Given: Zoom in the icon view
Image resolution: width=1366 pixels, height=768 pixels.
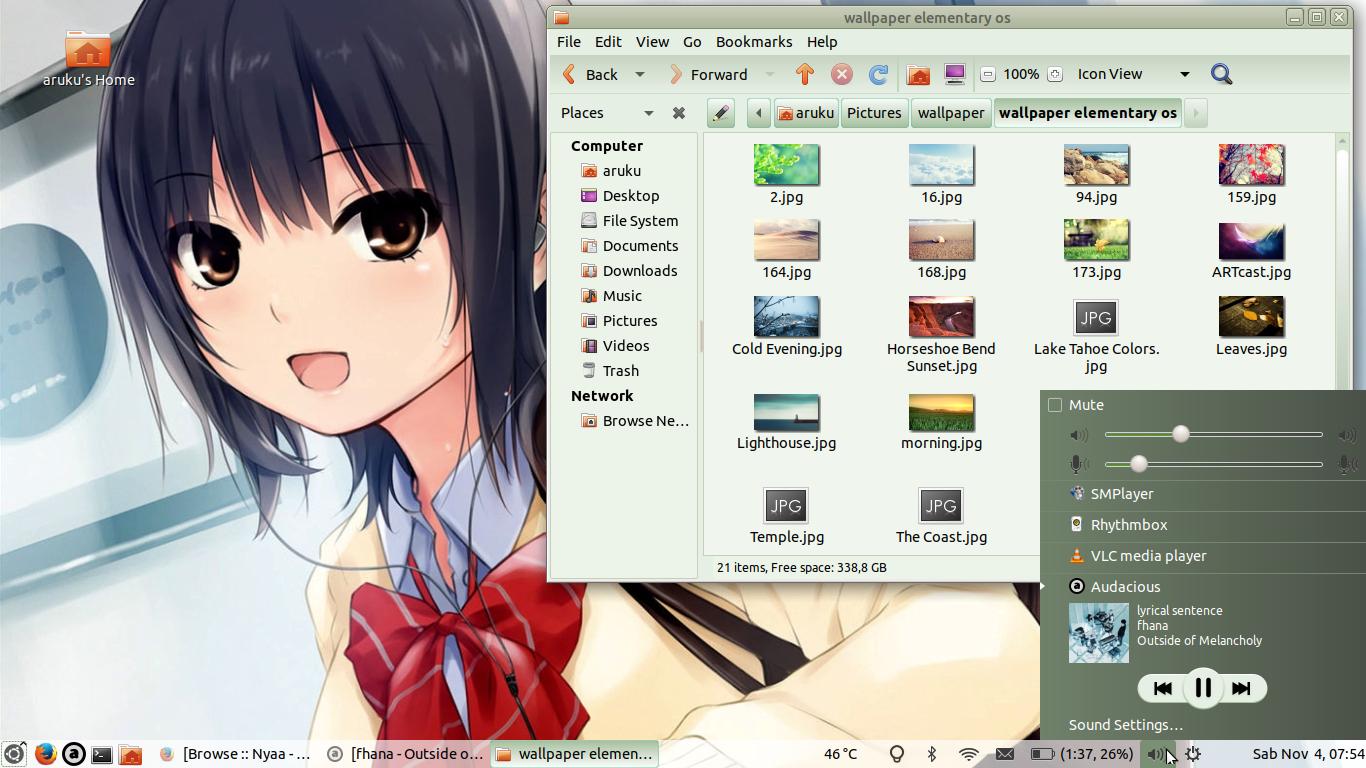Looking at the screenshot, I should [1054, 74].
